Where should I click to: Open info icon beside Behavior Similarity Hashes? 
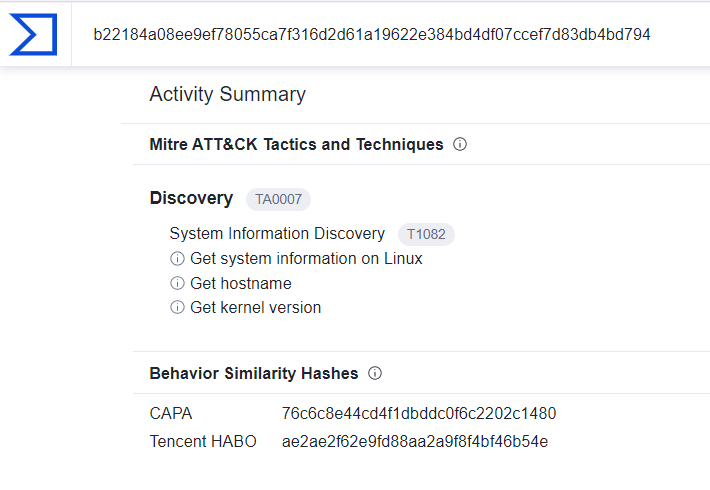coord(374,373)
